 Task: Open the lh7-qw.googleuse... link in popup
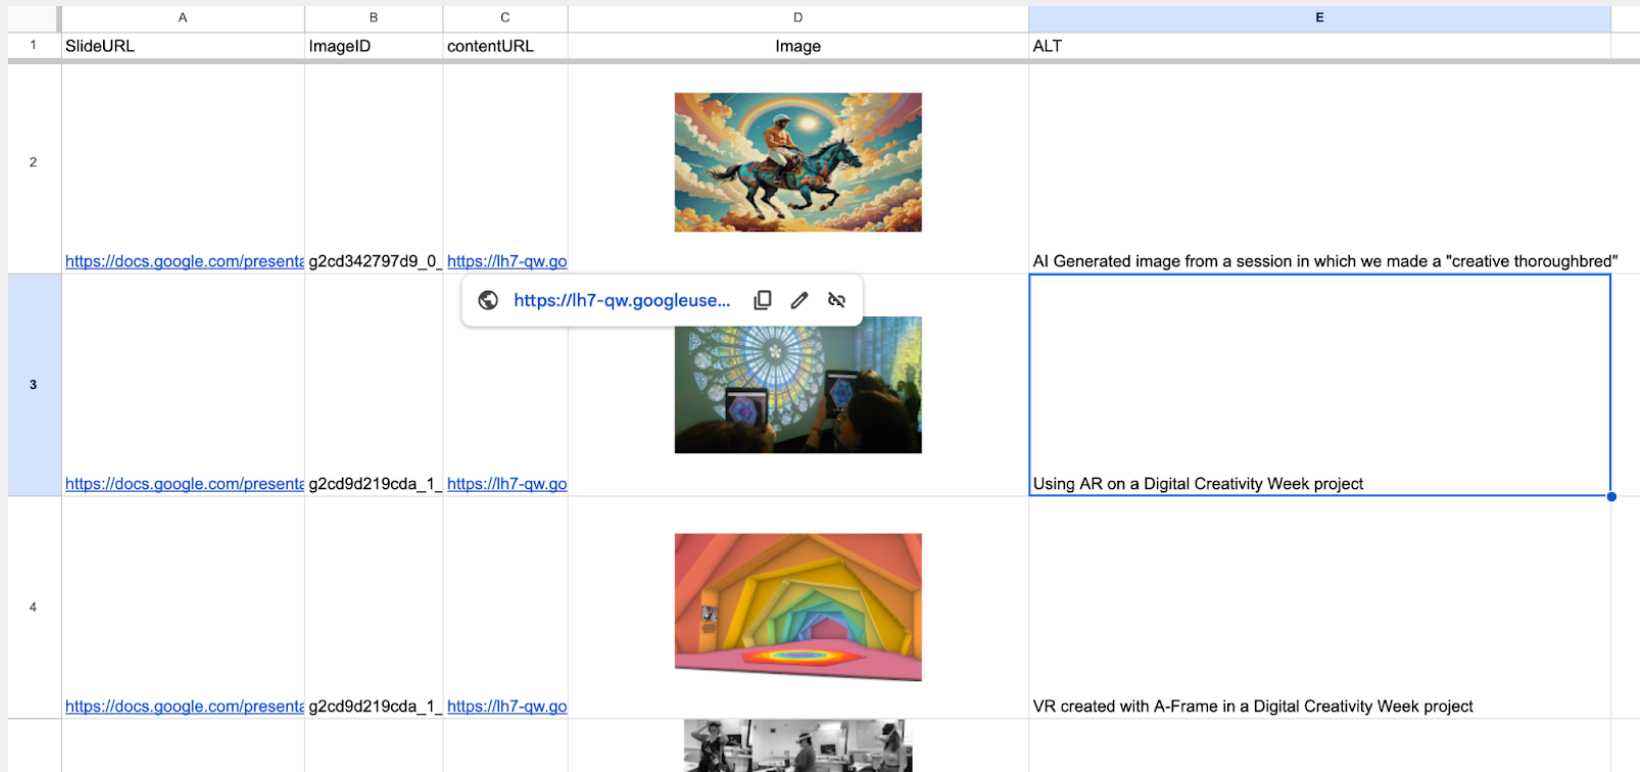(x=621, y=300)
